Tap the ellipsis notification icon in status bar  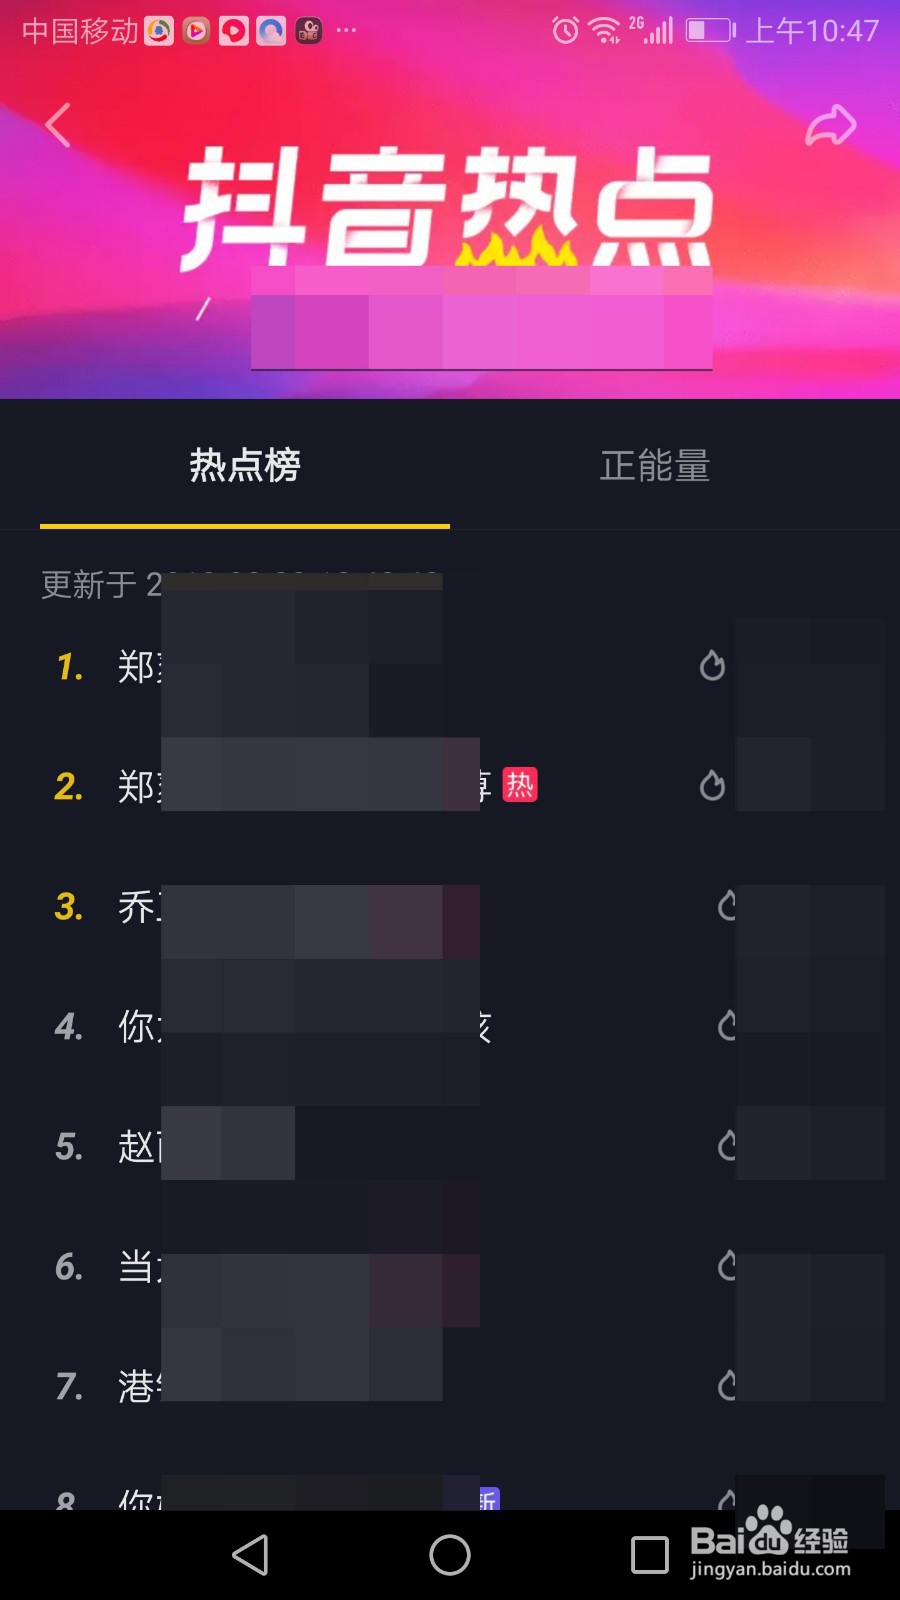(x=346, y=31)
